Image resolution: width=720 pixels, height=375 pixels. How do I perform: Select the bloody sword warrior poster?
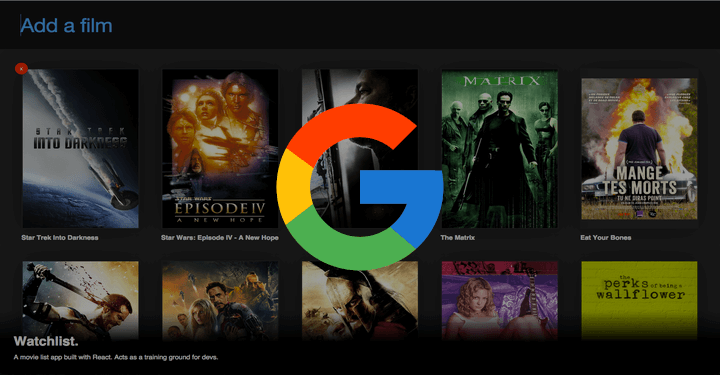click(x=80, y=301)
